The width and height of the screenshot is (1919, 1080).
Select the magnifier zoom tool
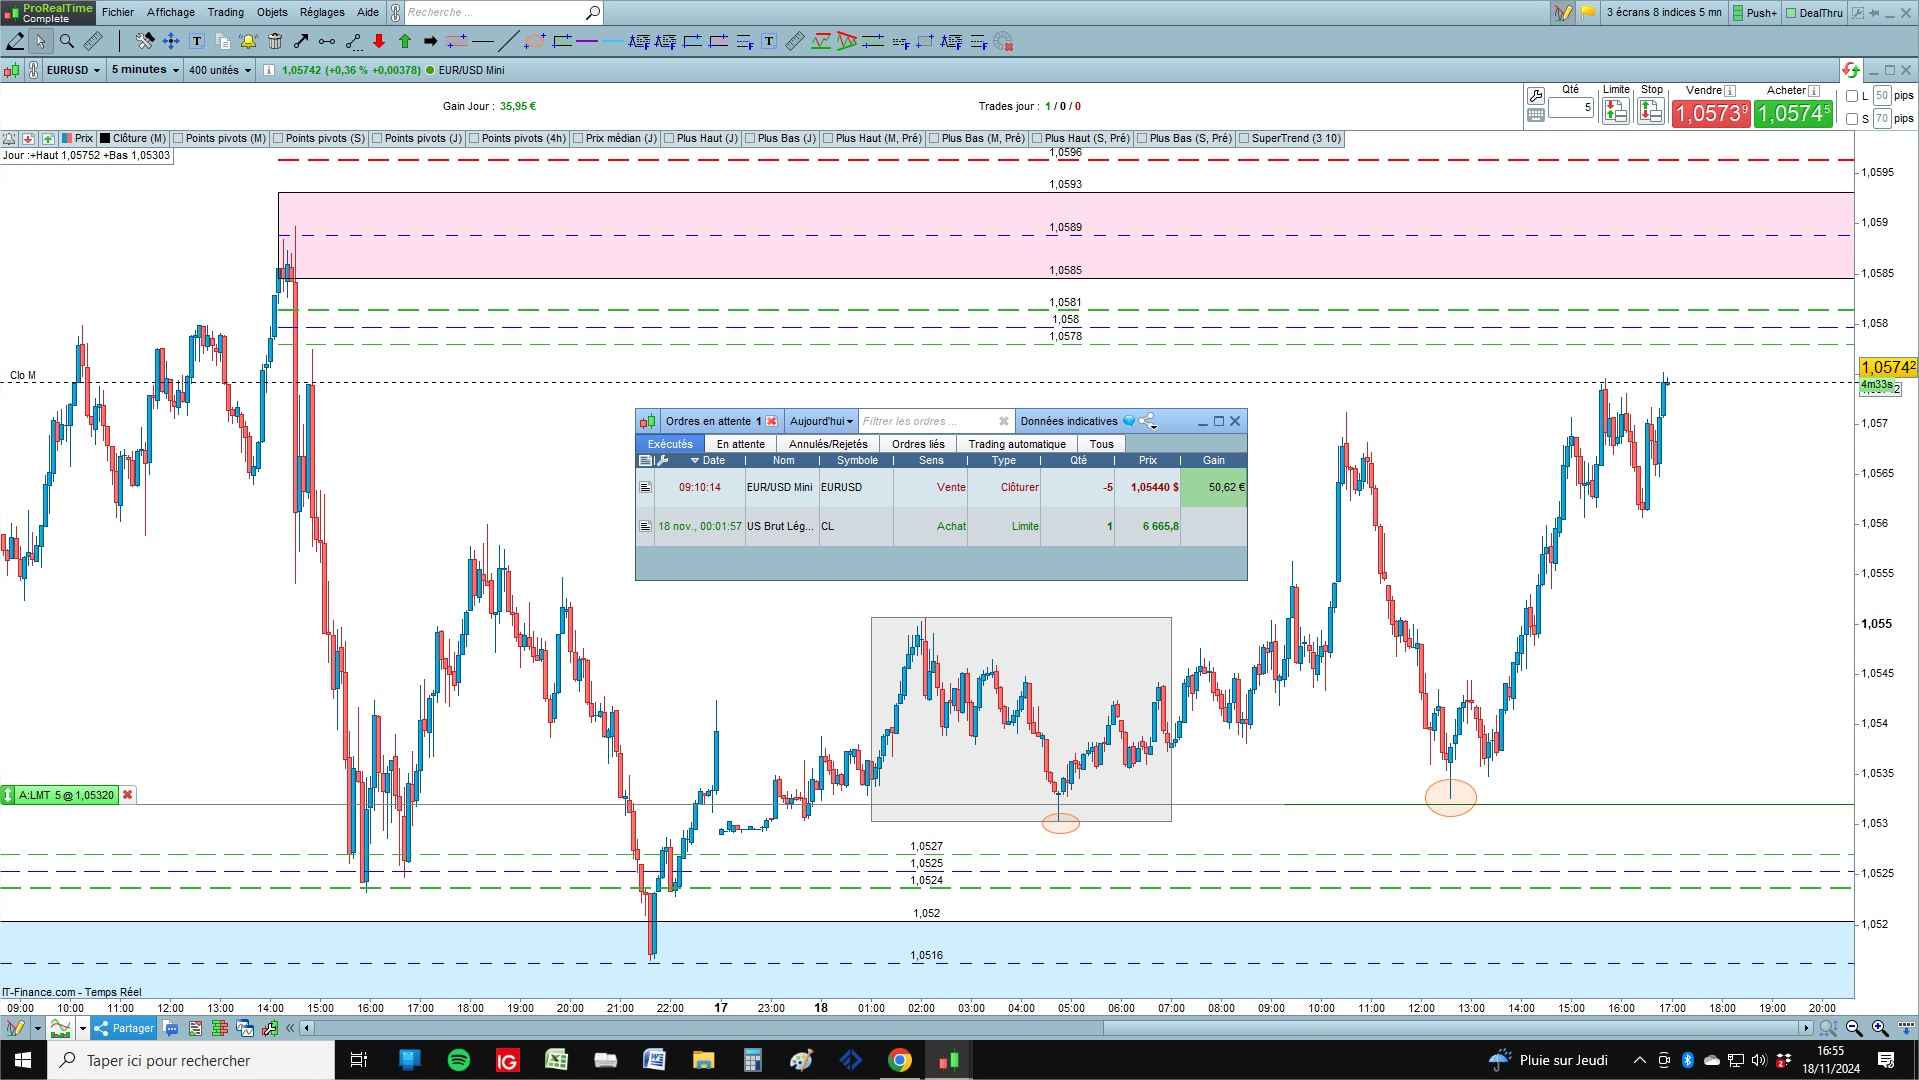coord(67,41)
